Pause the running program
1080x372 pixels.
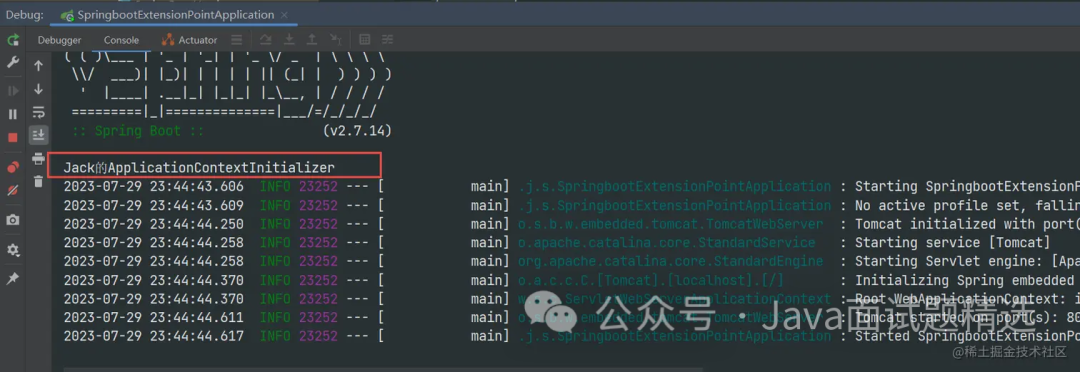tap(13, 114)
